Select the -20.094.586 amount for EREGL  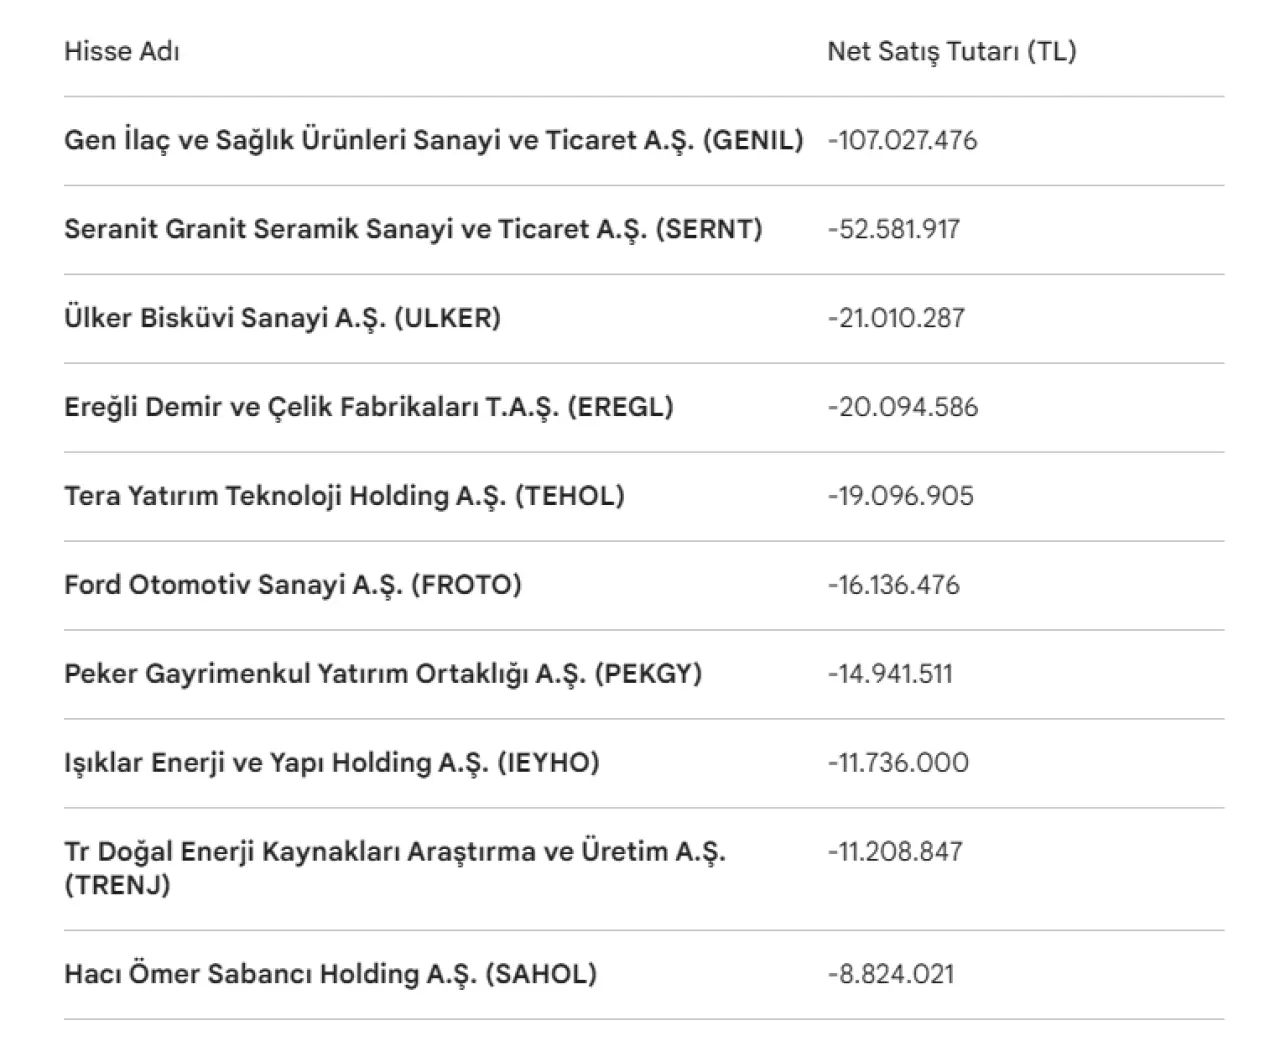tap(902, 407)
